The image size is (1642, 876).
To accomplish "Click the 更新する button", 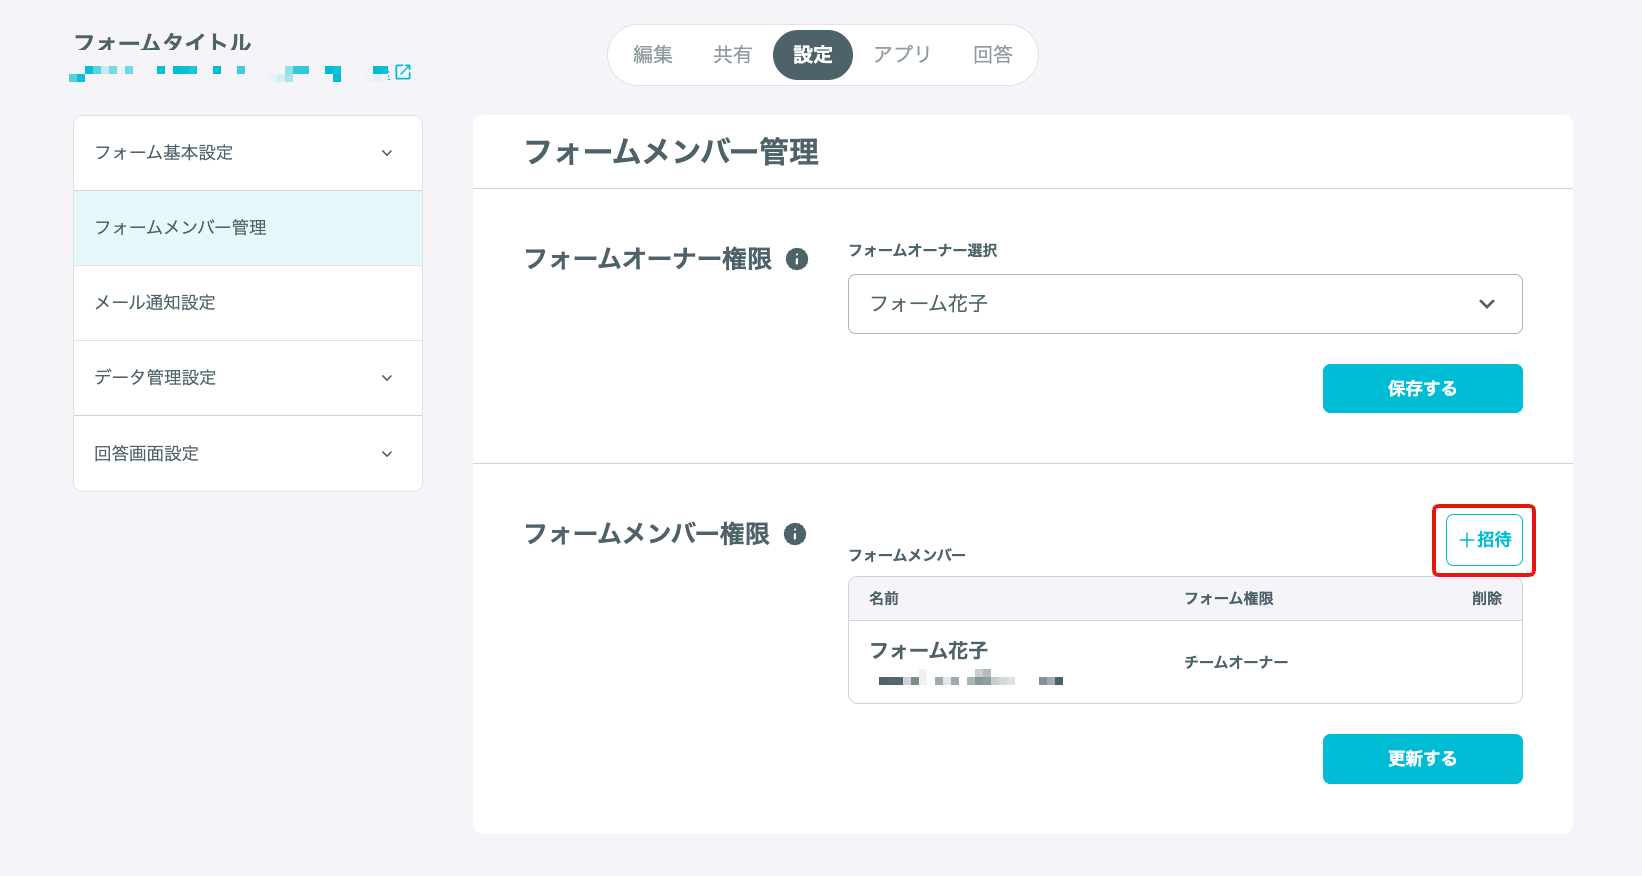I will coord(1423,759).
